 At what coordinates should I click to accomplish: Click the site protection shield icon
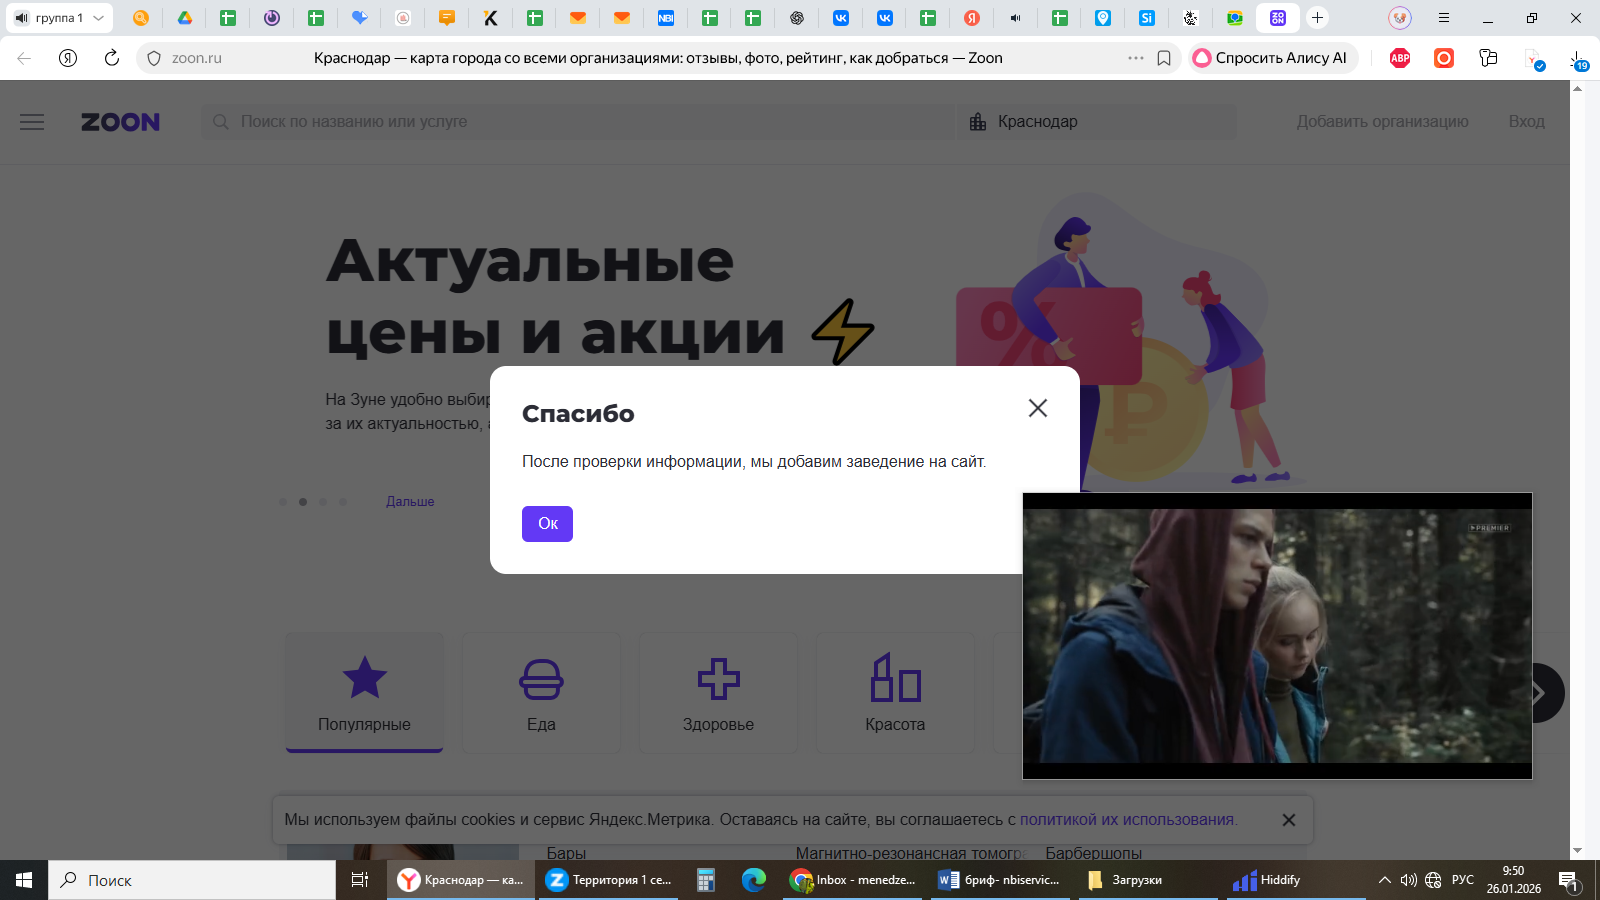click(154, 58)
